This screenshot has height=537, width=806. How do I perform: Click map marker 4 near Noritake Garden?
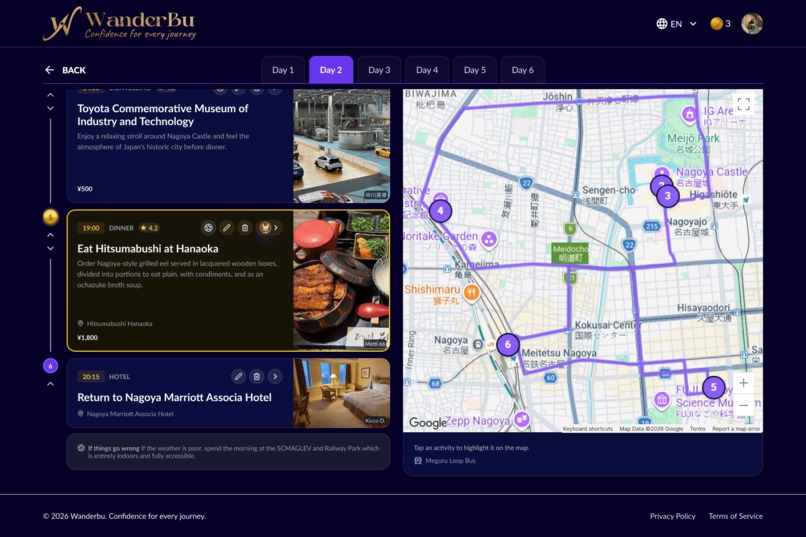pyautogui.click(x=441, y=211)
